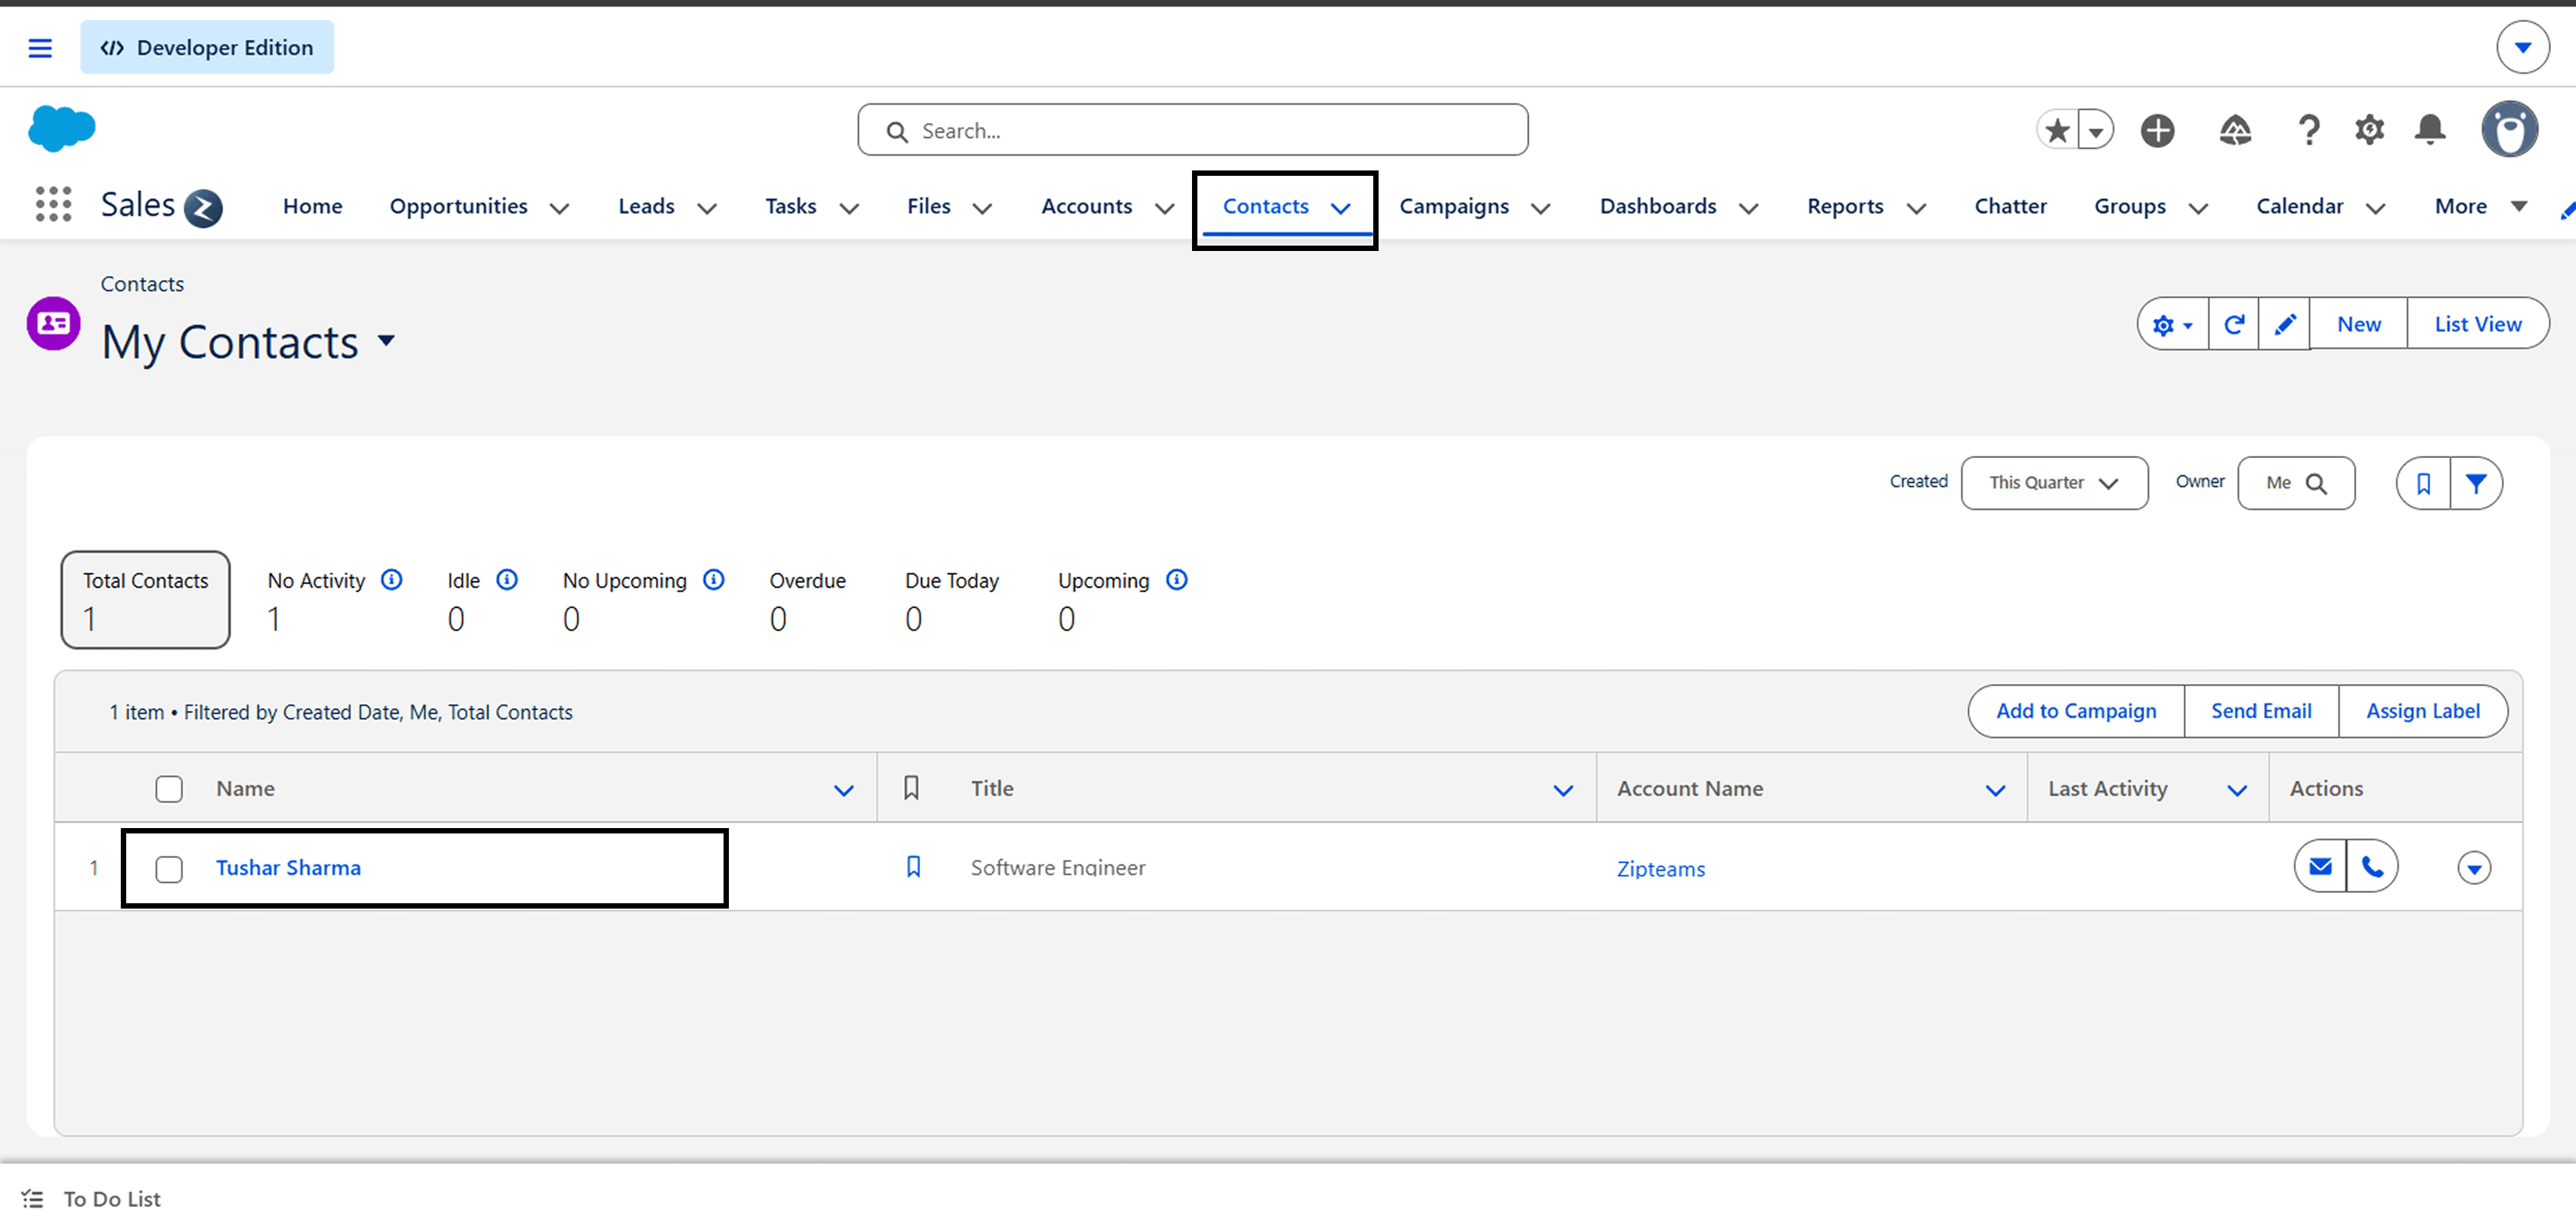Screen dimensions: 2576x1224
Task: Open the This Quarter created dropdown
Action: (2054, 483)
